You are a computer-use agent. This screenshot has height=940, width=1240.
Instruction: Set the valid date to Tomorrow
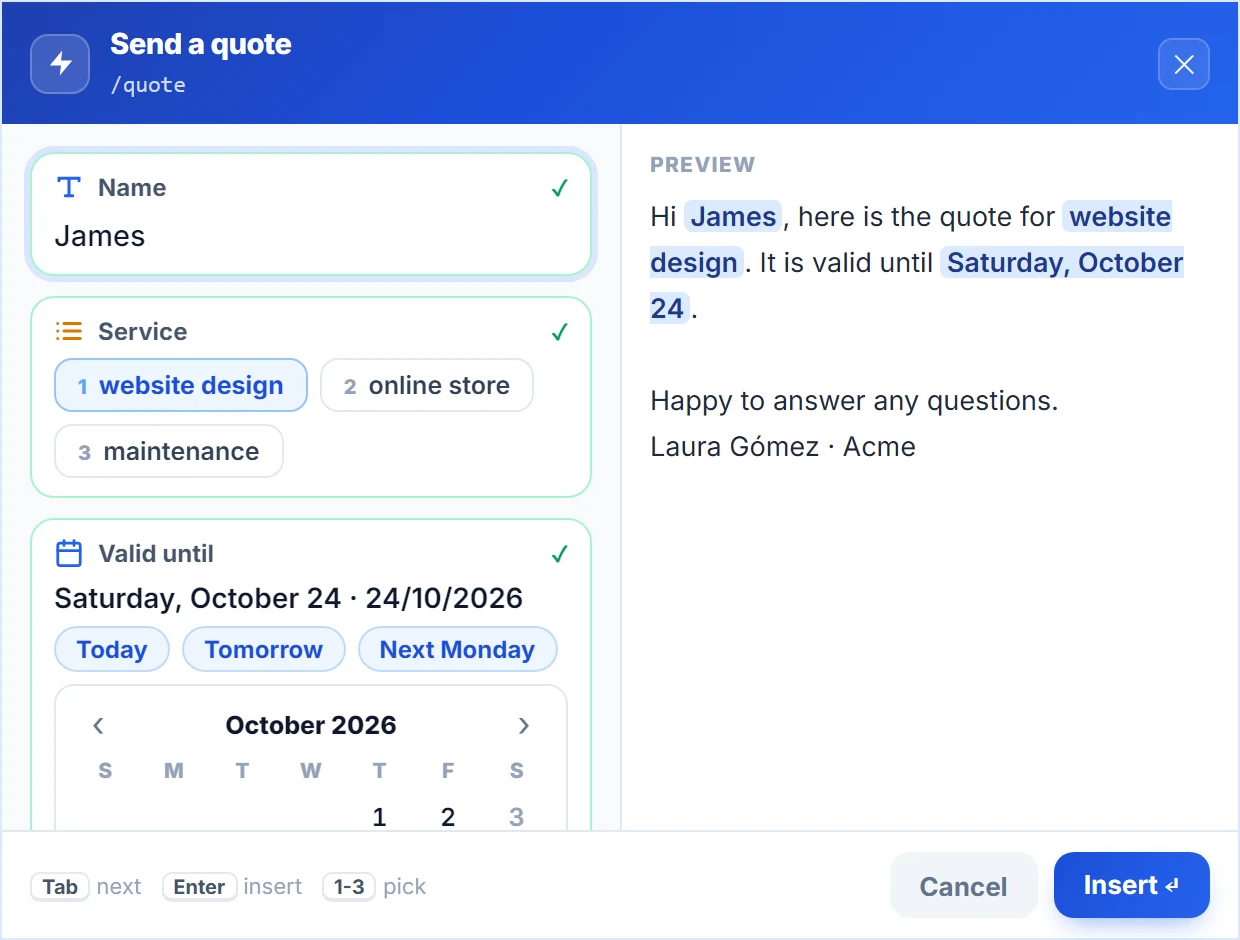pos(264,649)
